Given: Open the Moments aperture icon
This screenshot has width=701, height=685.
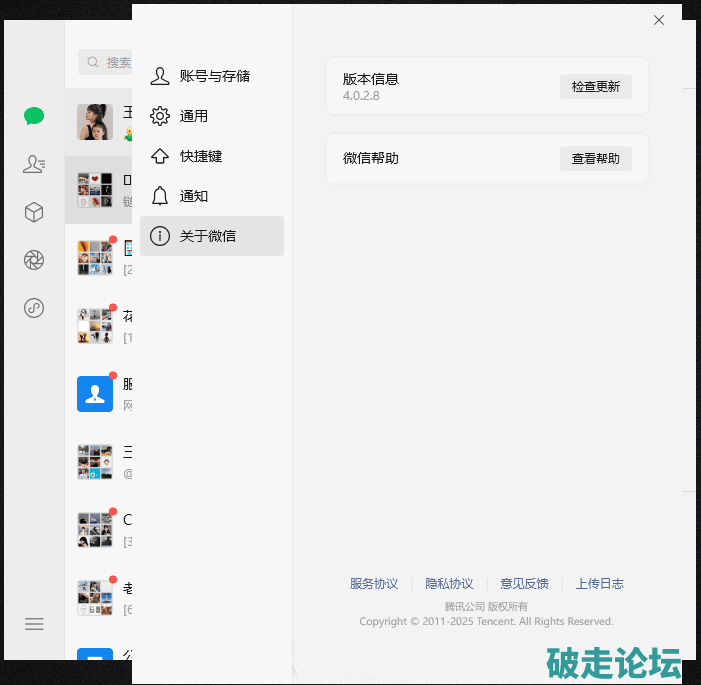Looking at the screenshot, I should coord(34,260).
